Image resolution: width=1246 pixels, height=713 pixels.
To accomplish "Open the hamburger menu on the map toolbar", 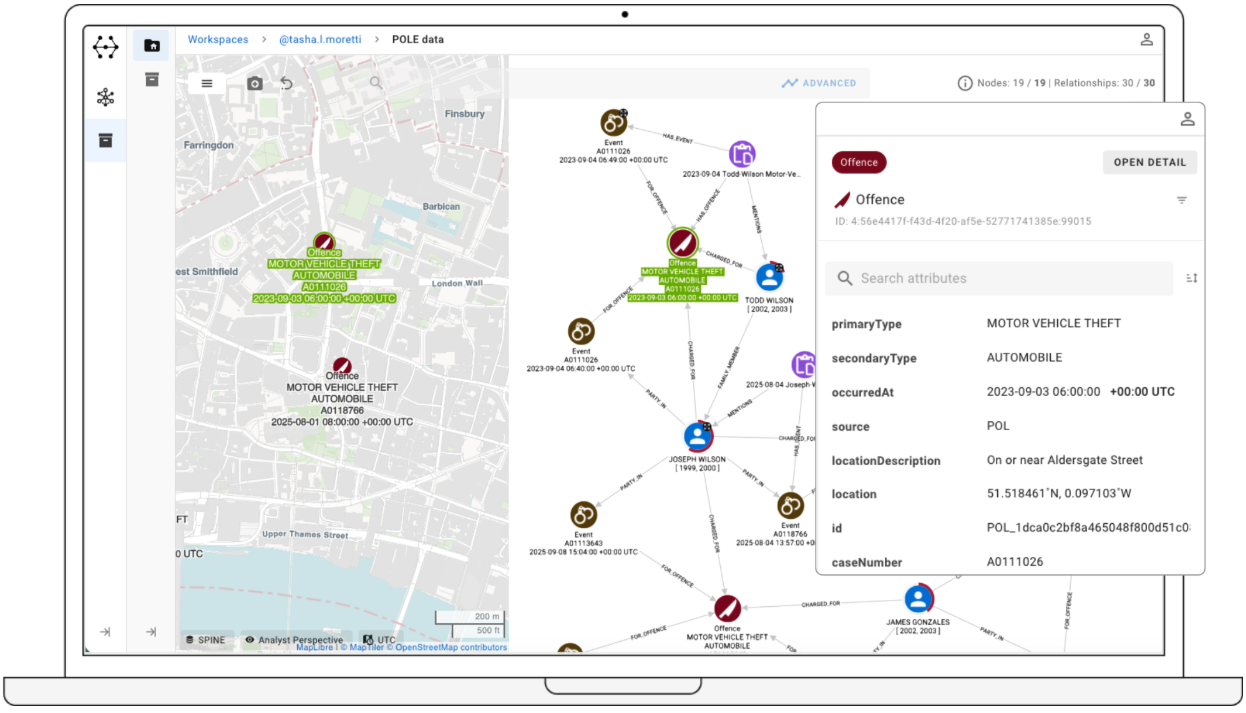I will click(207, 83).
